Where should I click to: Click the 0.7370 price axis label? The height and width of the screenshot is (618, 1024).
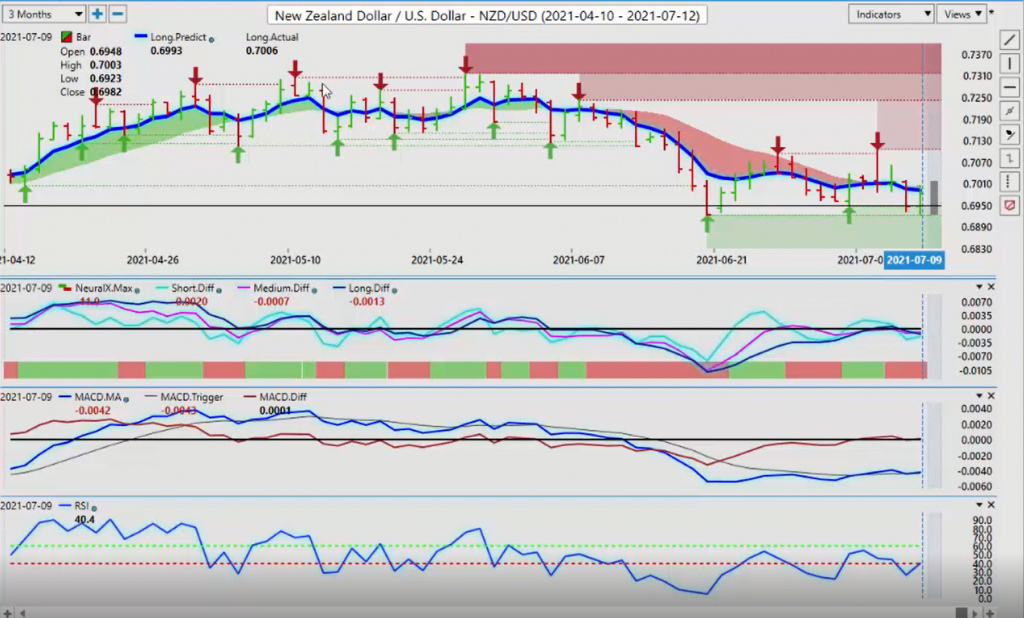click(x=976, y=56)
